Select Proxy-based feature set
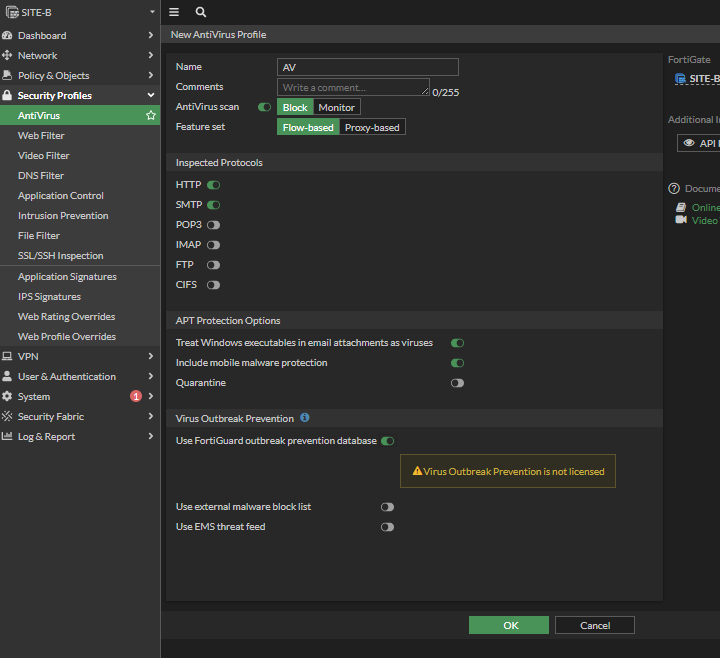 point(372,128)
